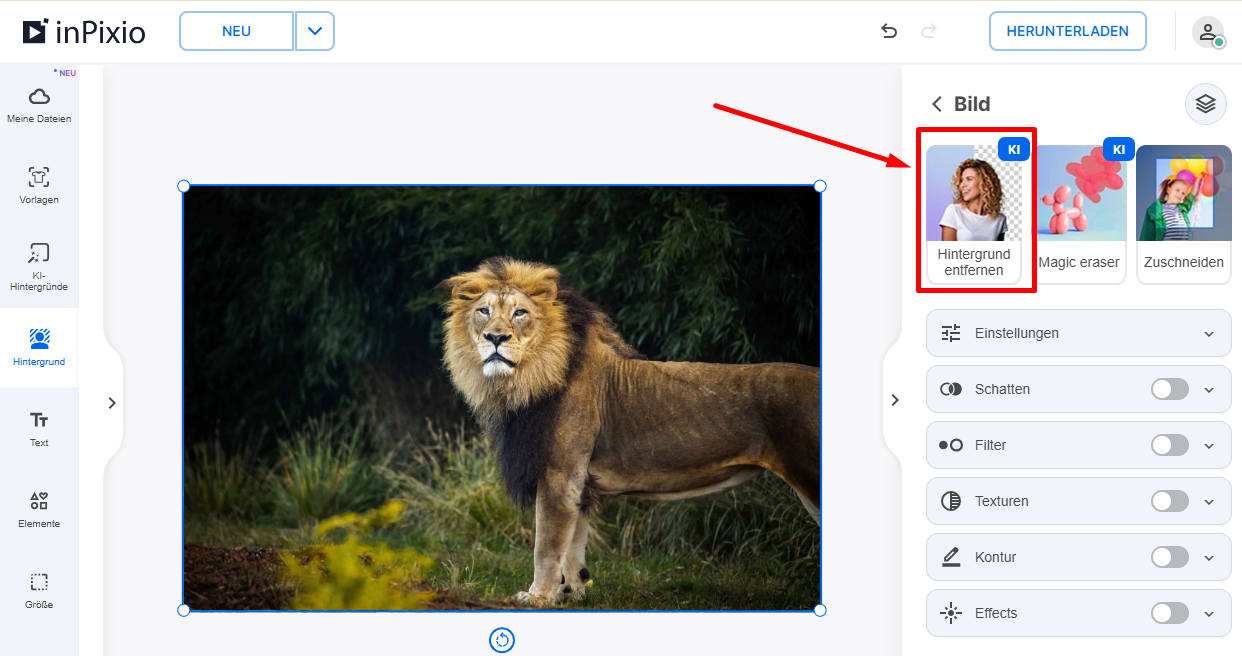Open KI-Hintergründe sidebar tool
1242x656 pixels.
coord(39,267)
